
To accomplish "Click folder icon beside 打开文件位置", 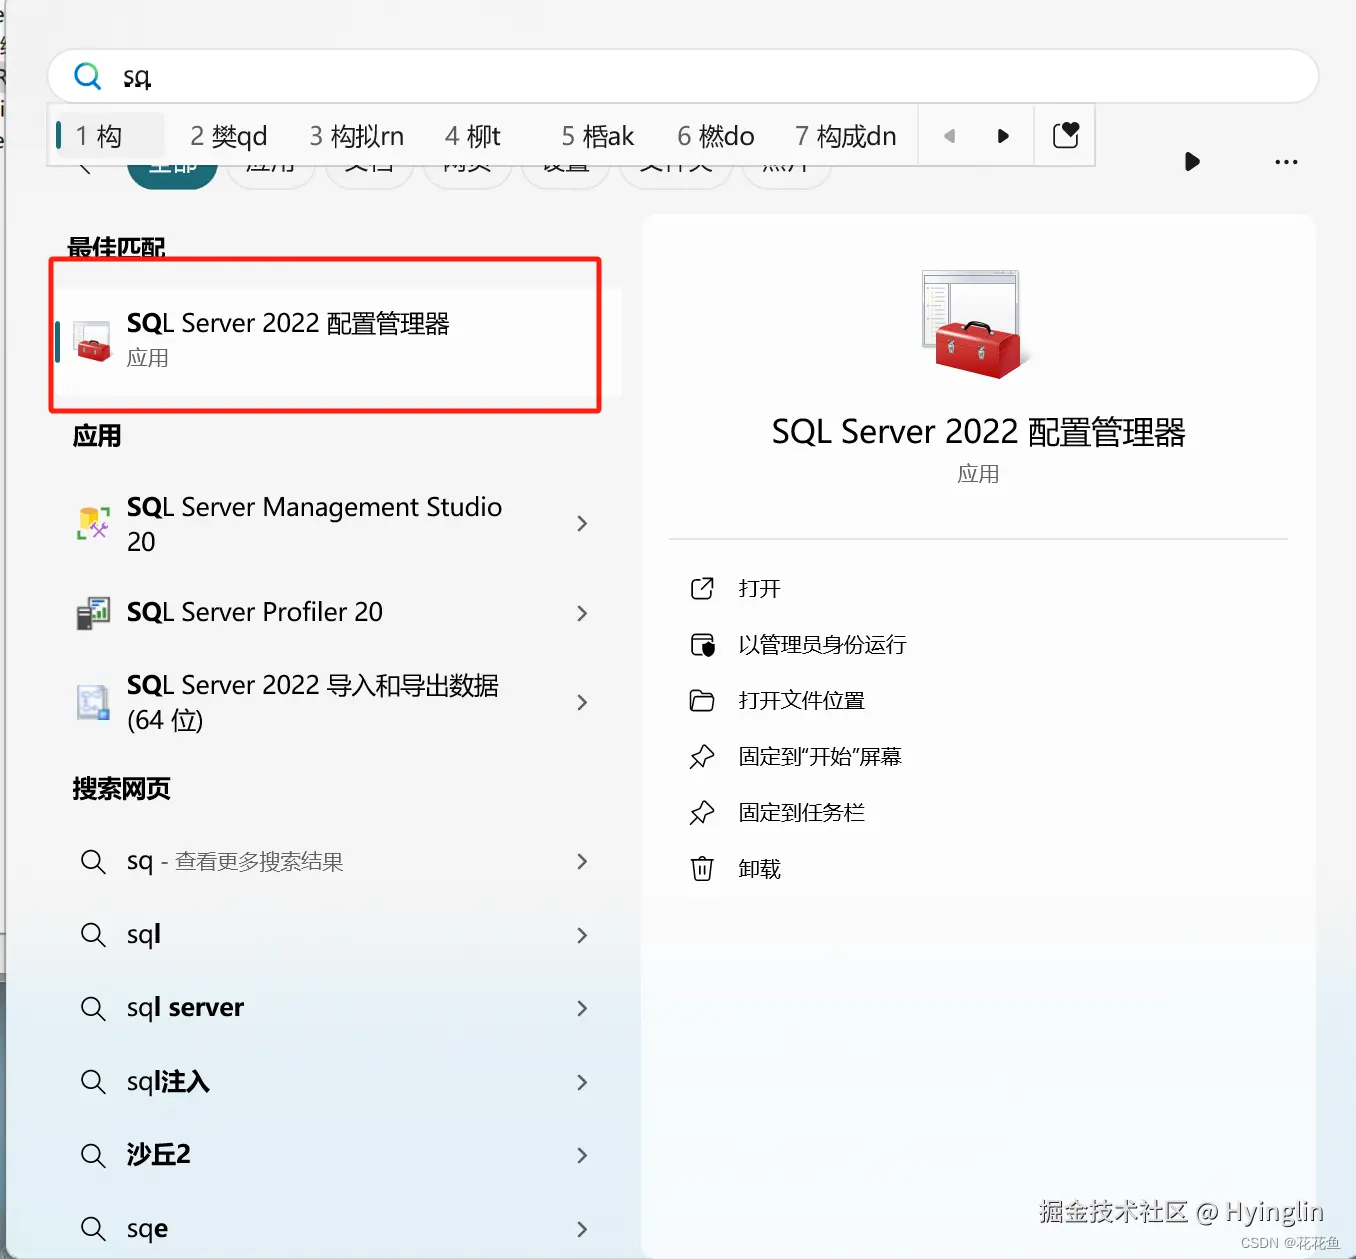I will (x=702, y=700).
